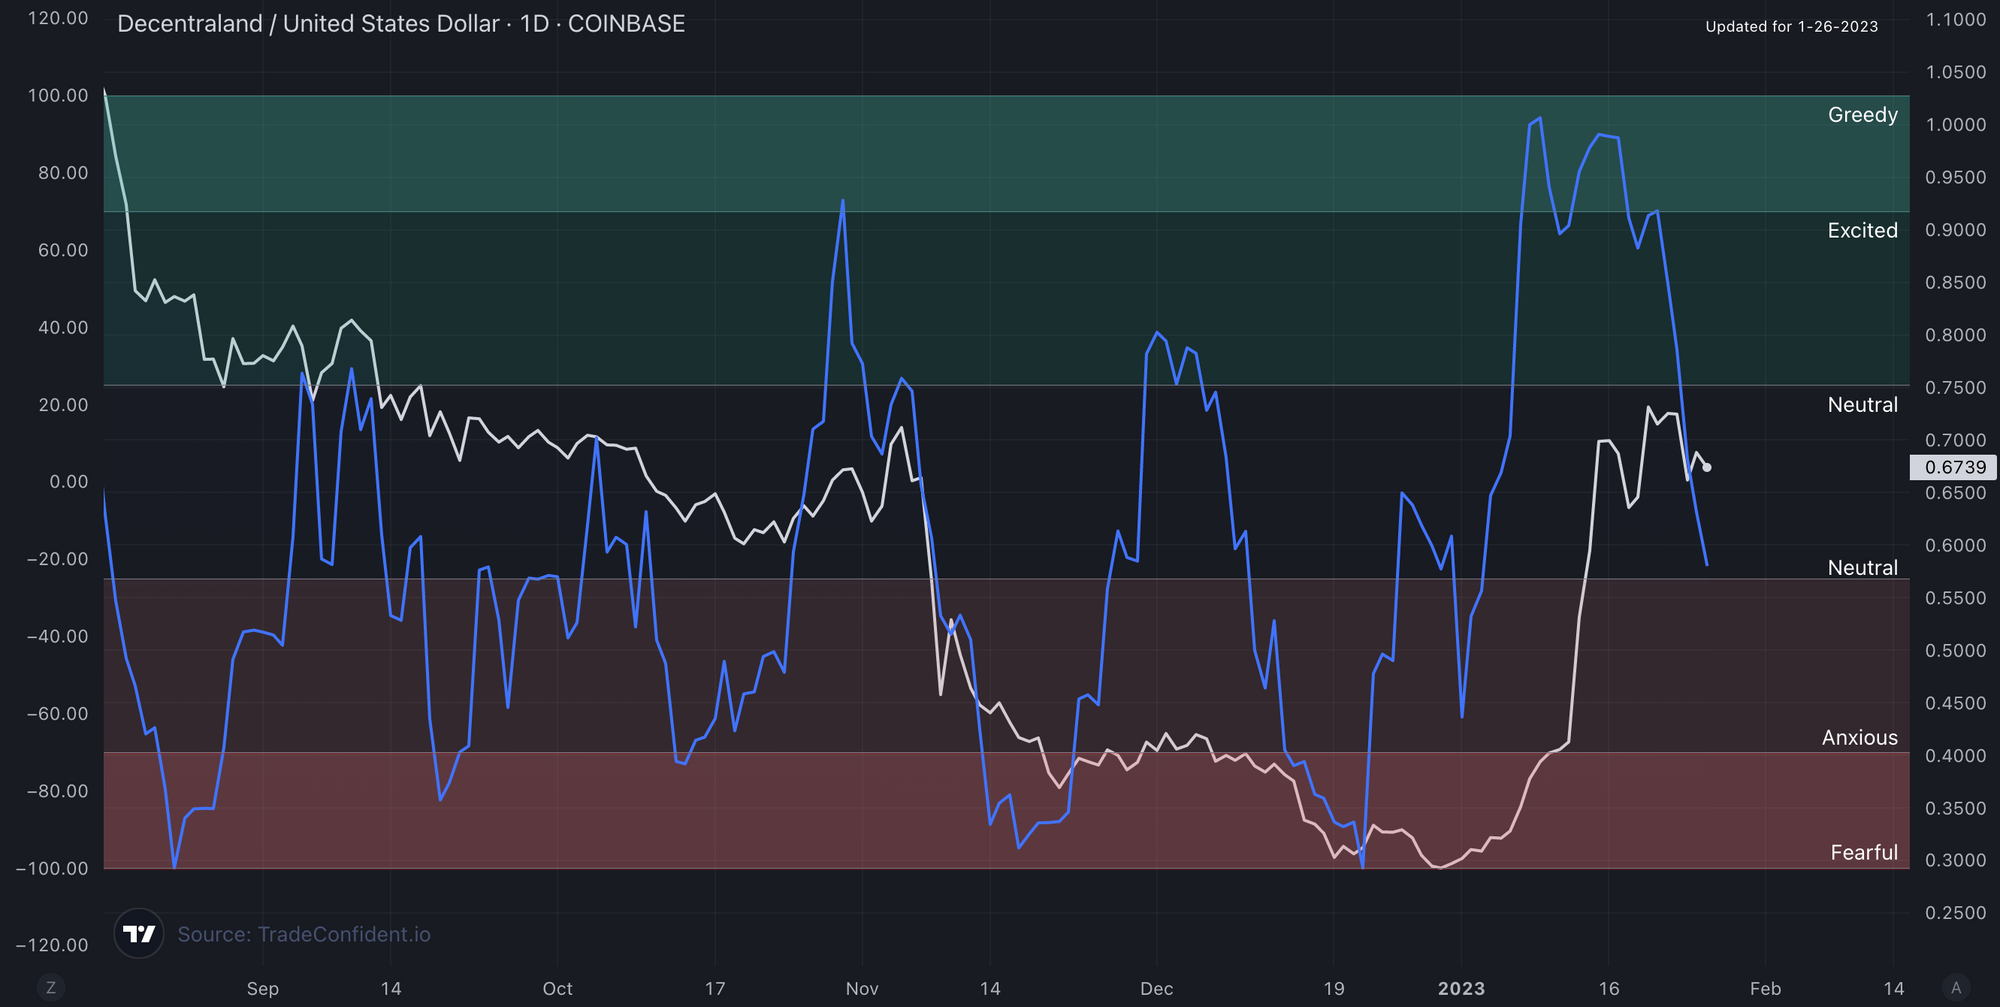Click the −100.00 value on left axis
This screenshot has height=1007, width=2000.
[x=52, y=868]
